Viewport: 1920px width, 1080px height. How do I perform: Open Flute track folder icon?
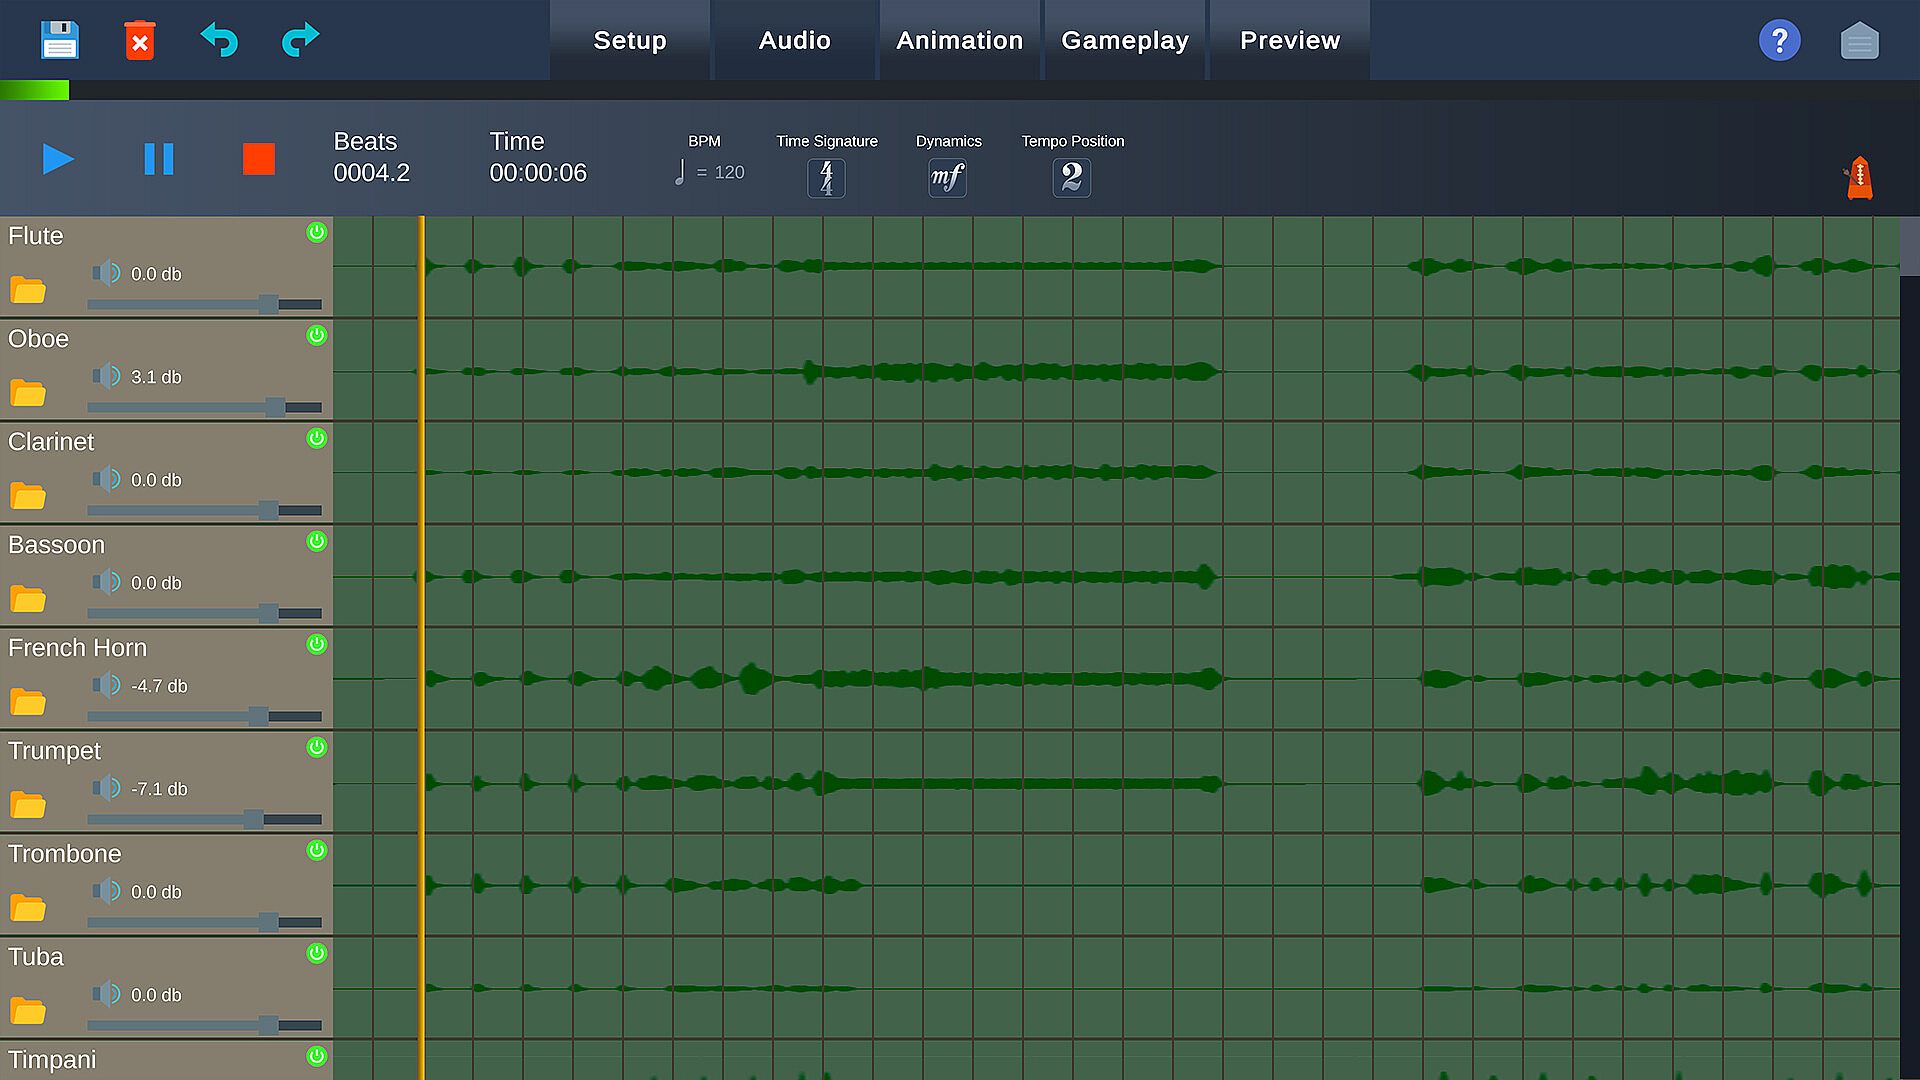28,290
